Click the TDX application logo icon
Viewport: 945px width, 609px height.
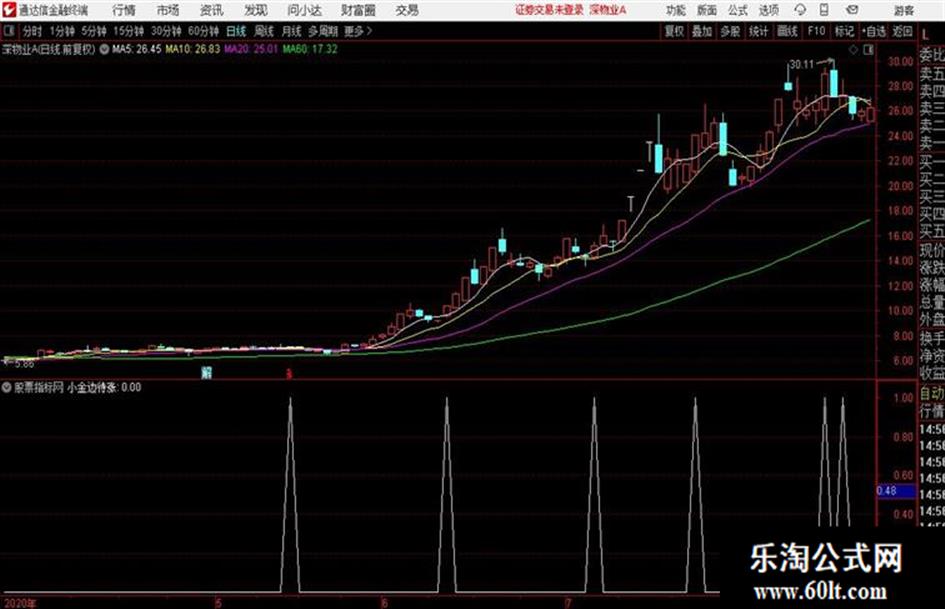click(8, 10)
